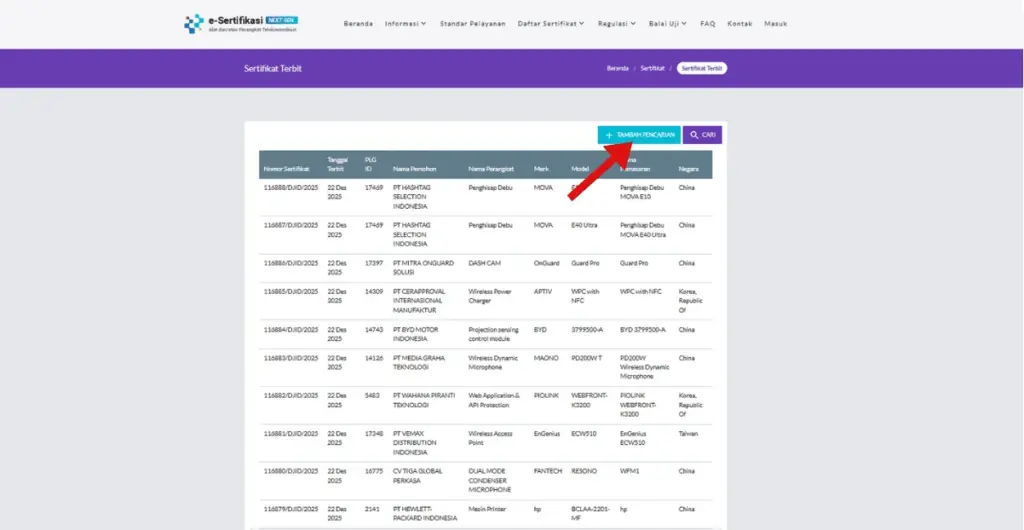Click the magnifier icon on Cari
The width and height of the screenshot is (1024, 530).
694,134
